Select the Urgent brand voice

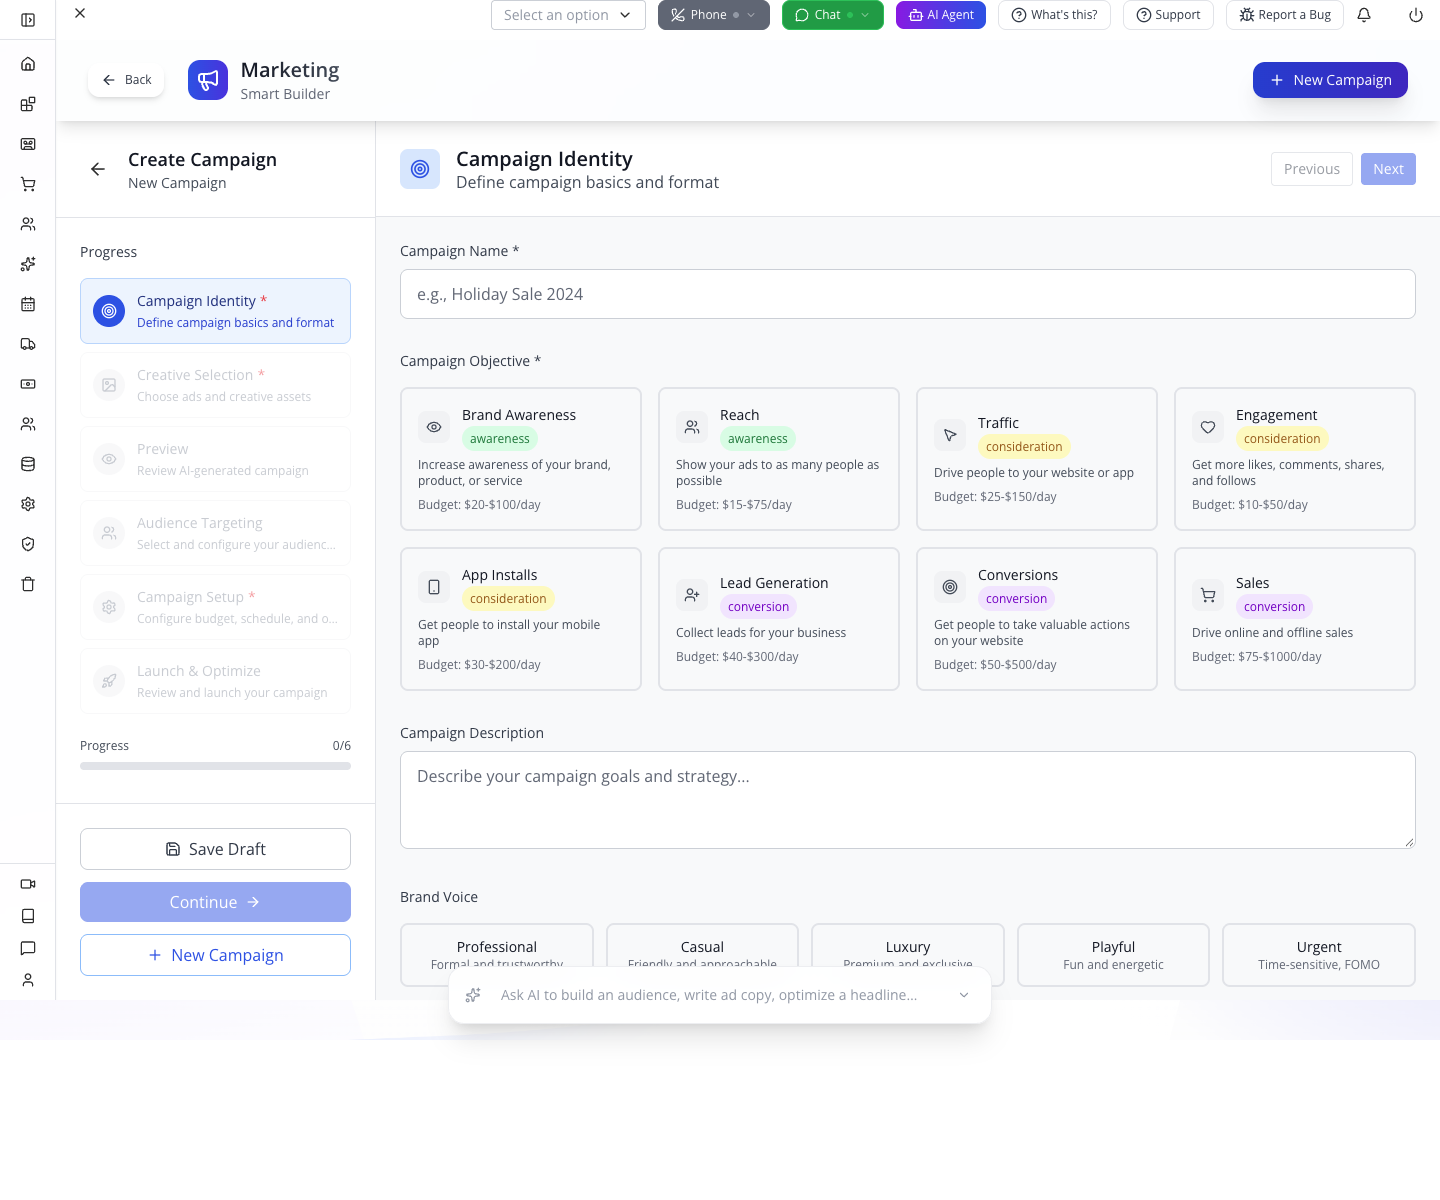point(1319,955)
